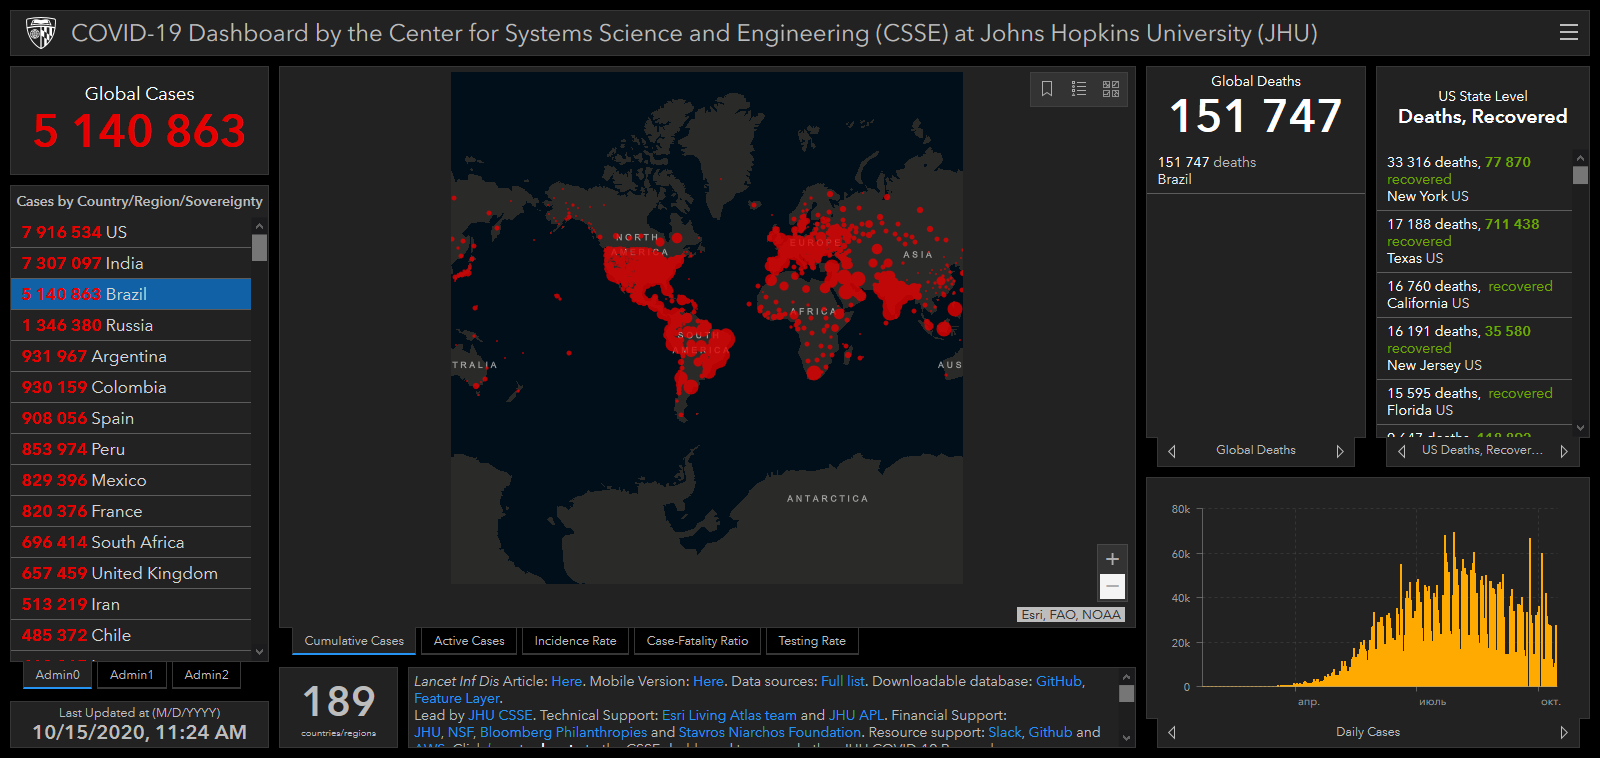The width and height of the screenshot is (1600, 758).
Task: Select United Kingdom in the country list
Action: (x=131, y=573)
